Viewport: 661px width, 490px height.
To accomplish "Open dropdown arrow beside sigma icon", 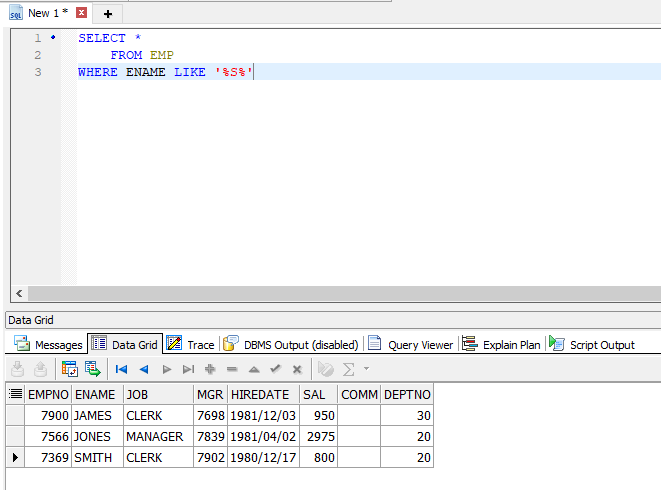I will (x=366, y=369).
